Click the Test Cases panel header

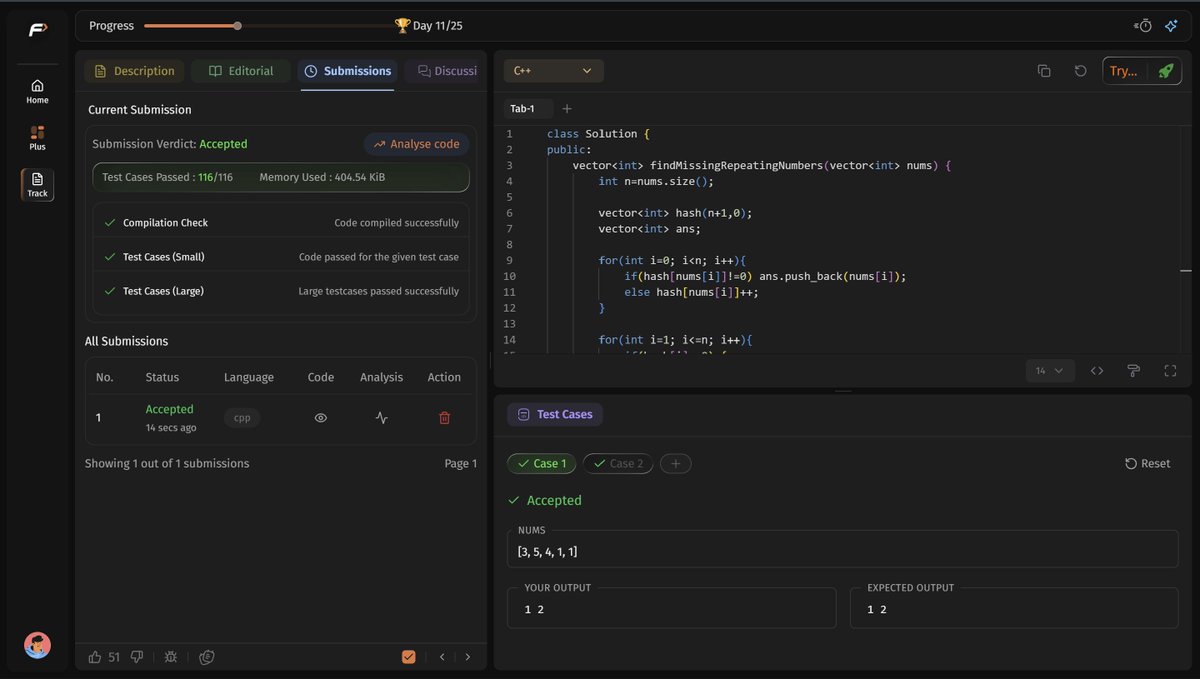point(555,414)
